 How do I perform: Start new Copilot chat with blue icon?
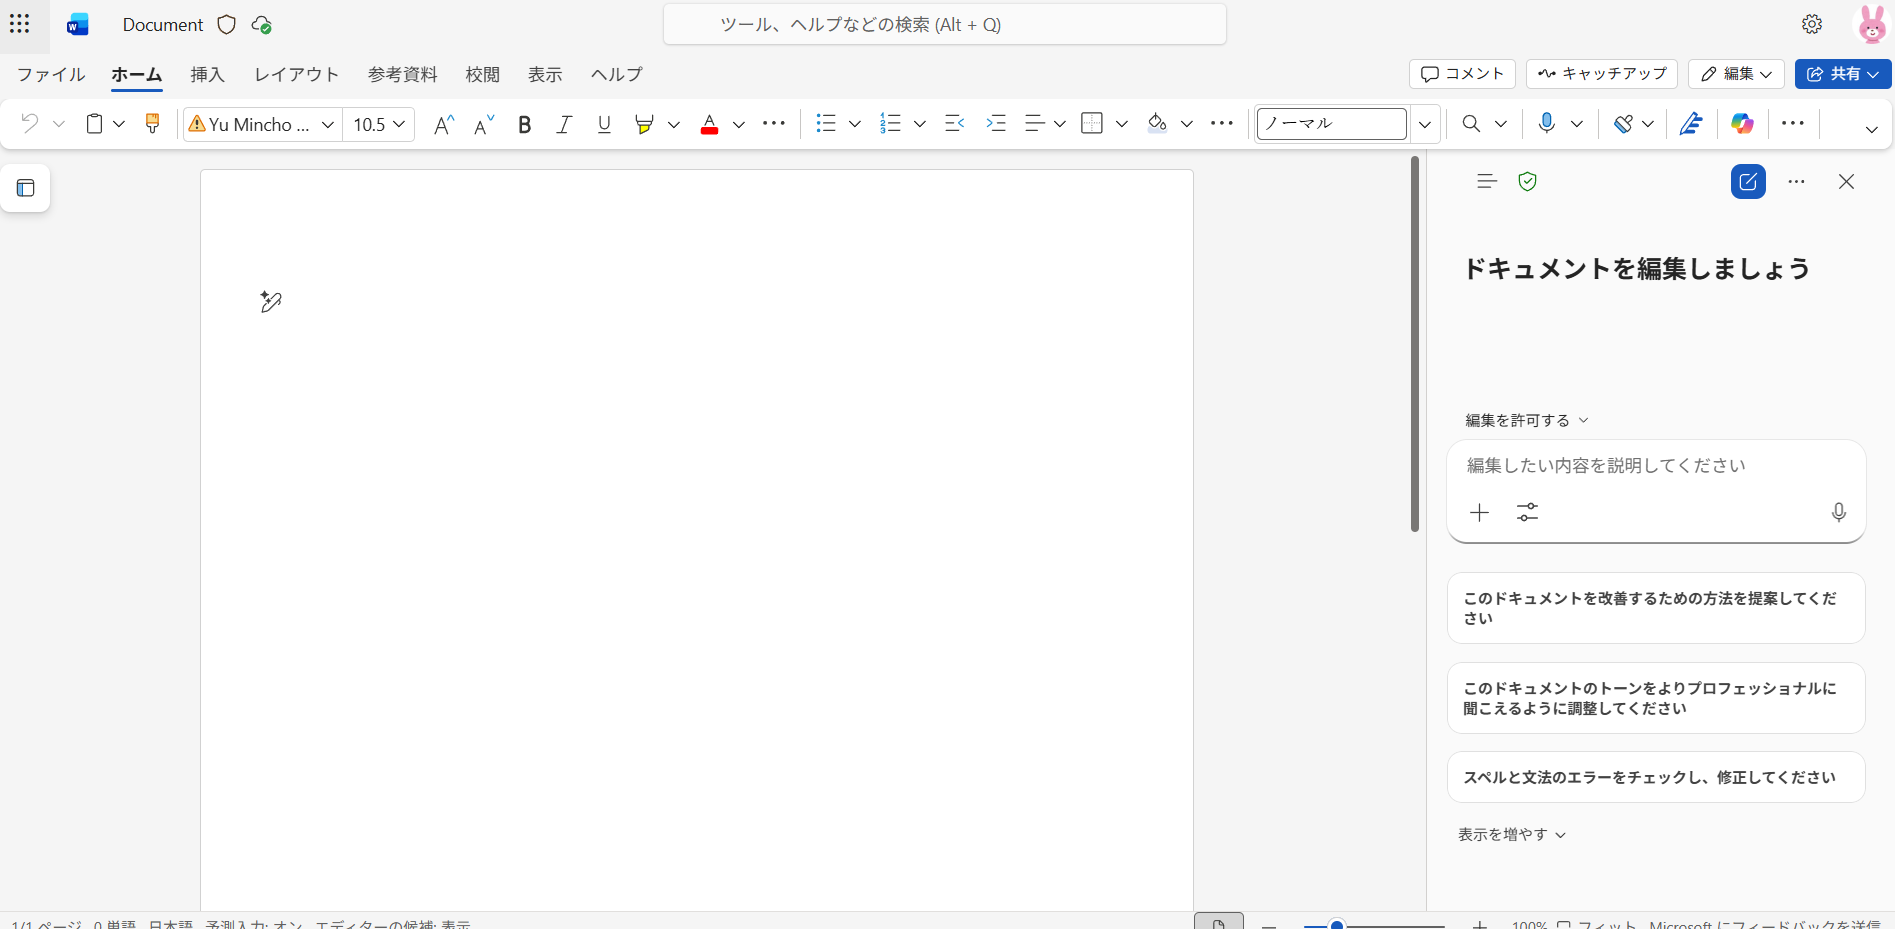1747,182
